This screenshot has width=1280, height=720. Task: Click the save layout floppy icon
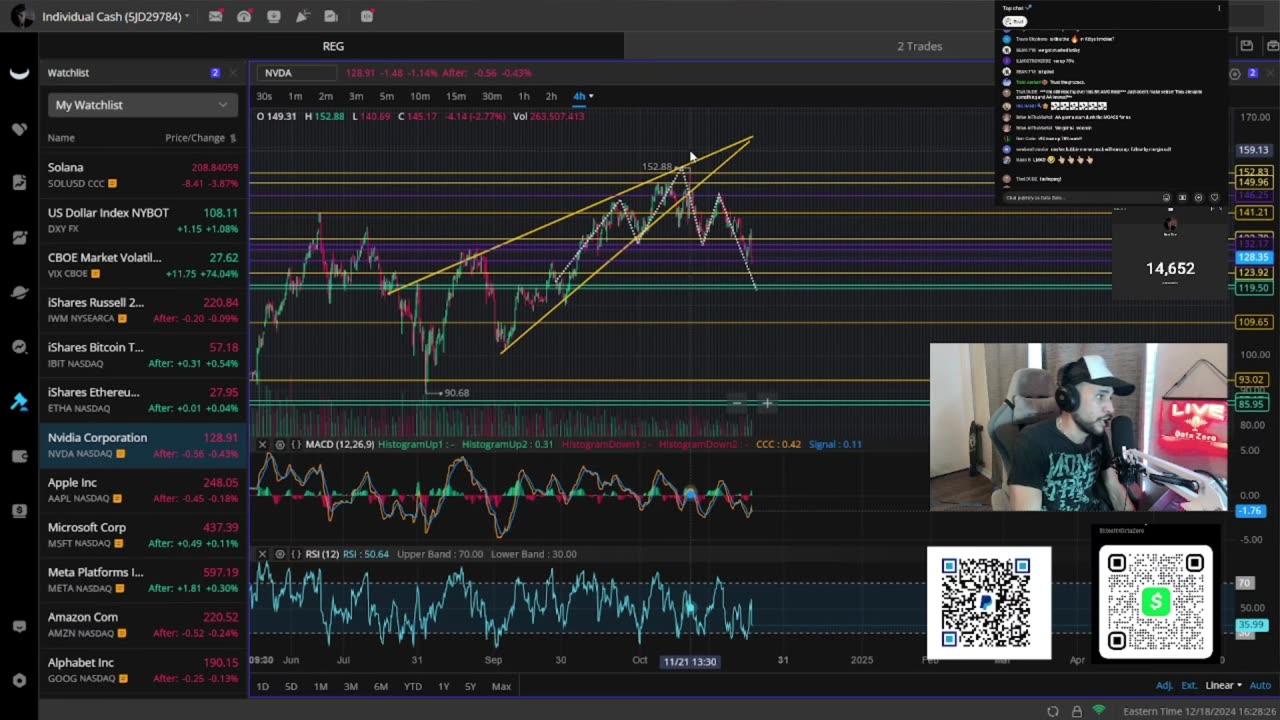point(1246,45)
